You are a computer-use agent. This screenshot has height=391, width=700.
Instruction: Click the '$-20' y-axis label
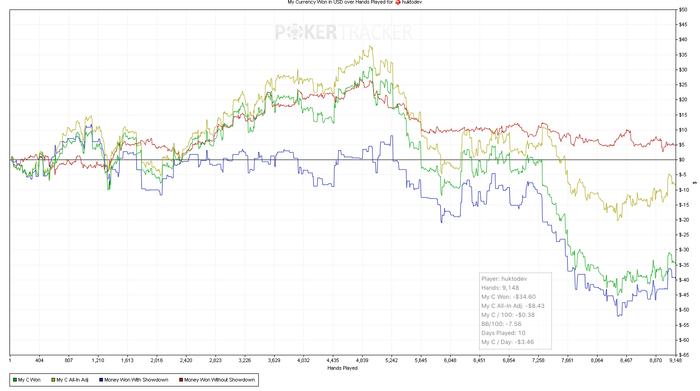pos(684,220)
